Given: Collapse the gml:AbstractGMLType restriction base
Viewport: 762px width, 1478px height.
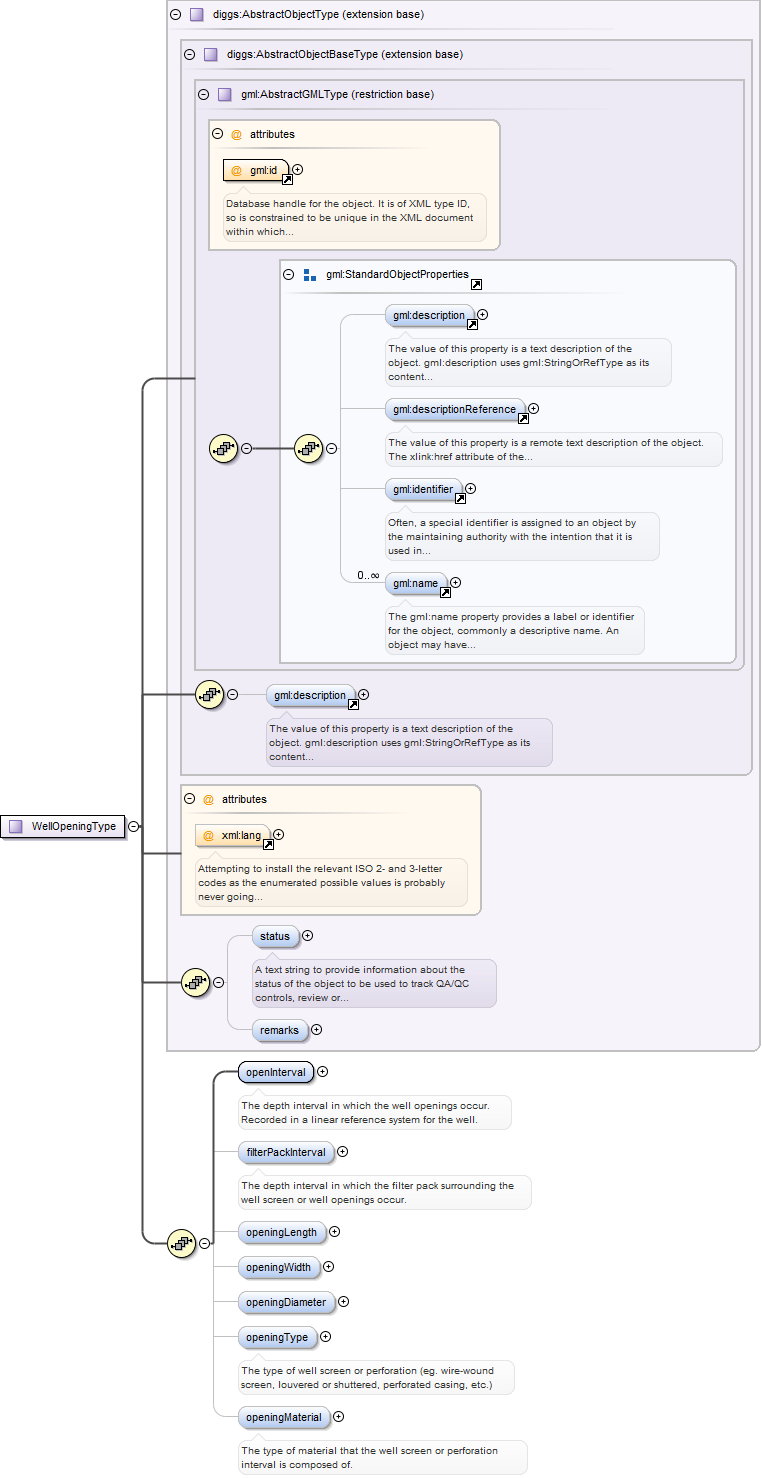Looking at the screenshot, I should pos(204,95).
